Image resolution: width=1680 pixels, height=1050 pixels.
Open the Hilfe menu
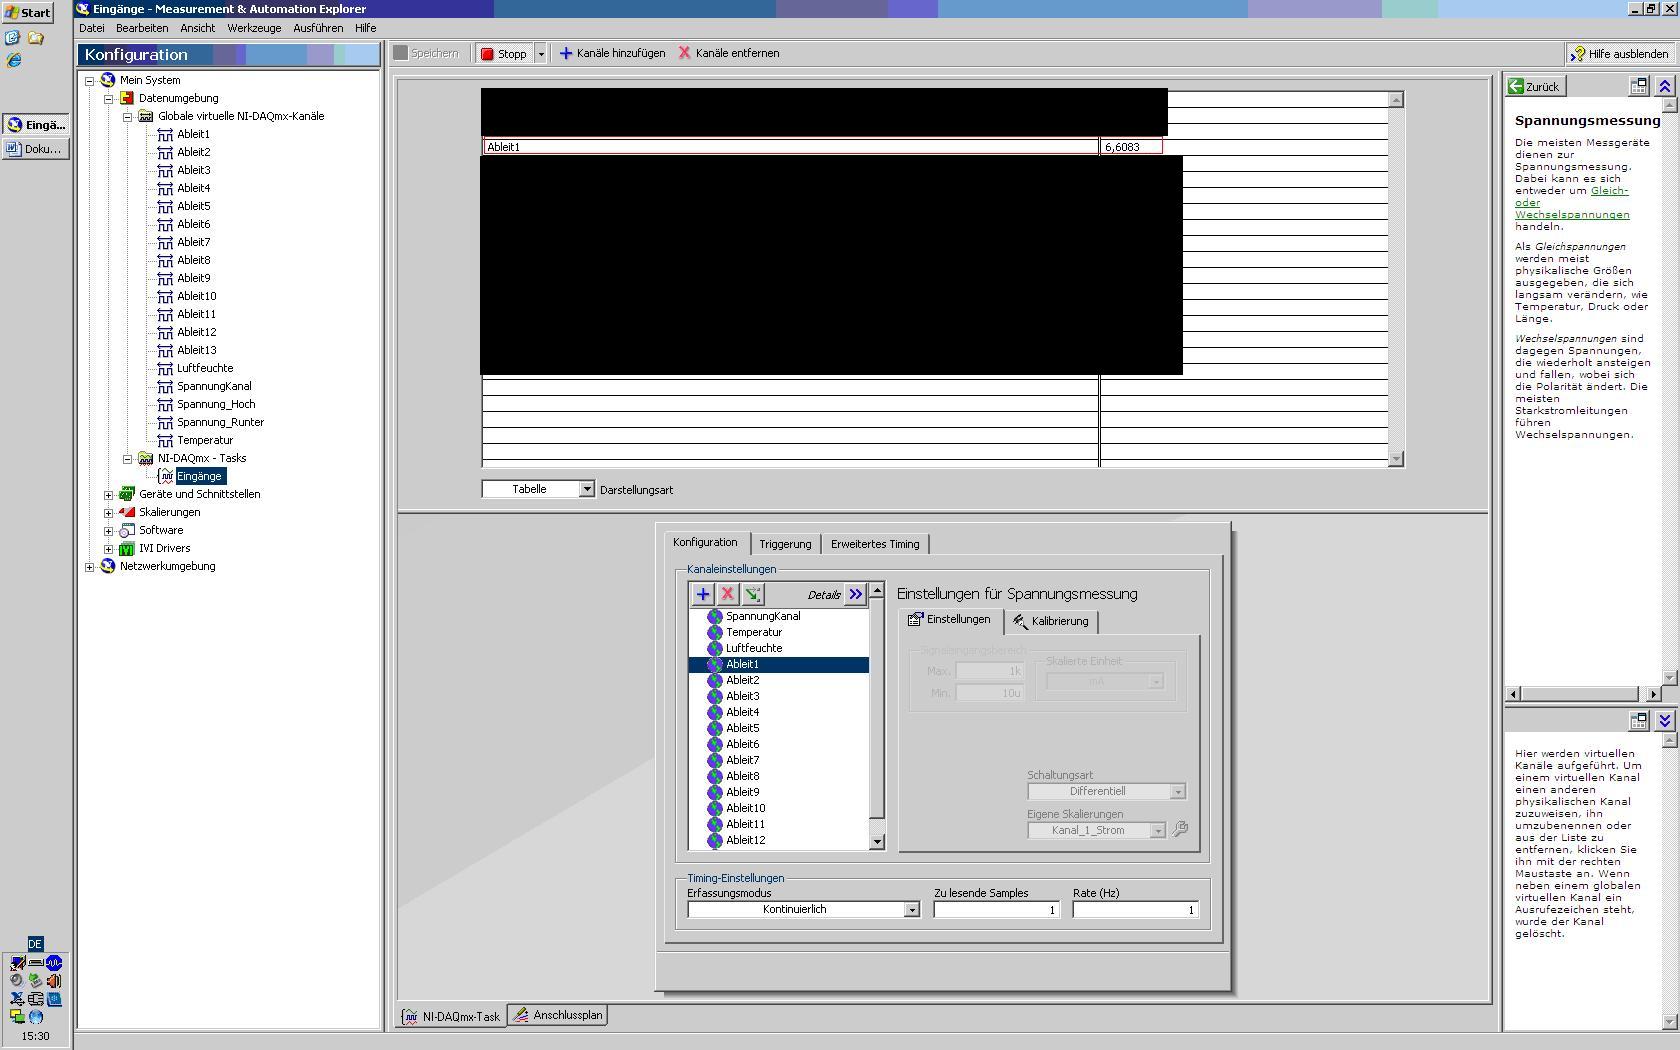pyautogui.click(x=366, y=28)
